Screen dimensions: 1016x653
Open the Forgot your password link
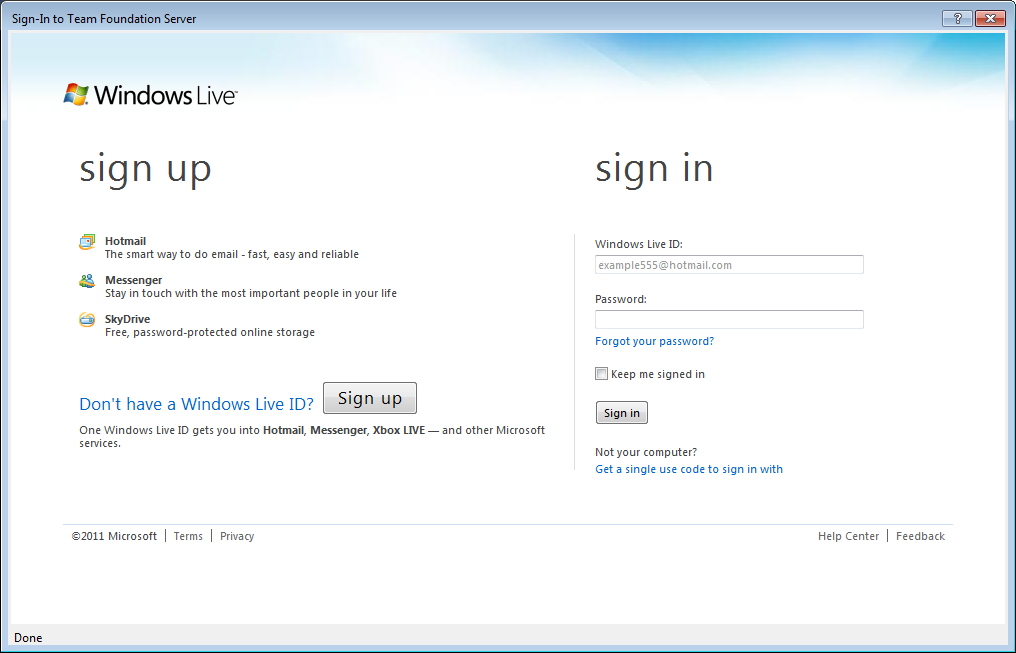(654, 341)
